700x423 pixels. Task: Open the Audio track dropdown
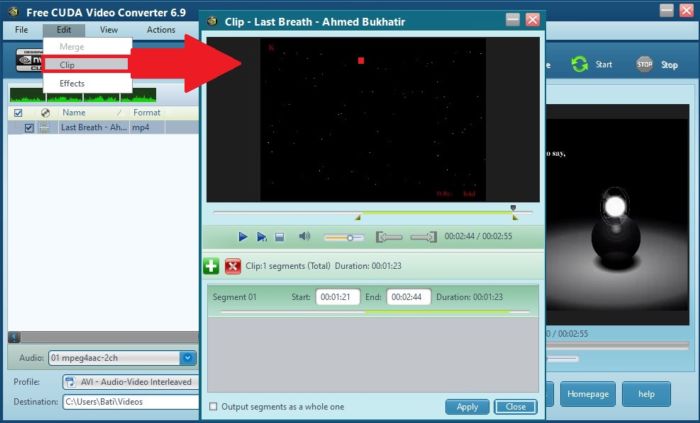click(188, 358)
